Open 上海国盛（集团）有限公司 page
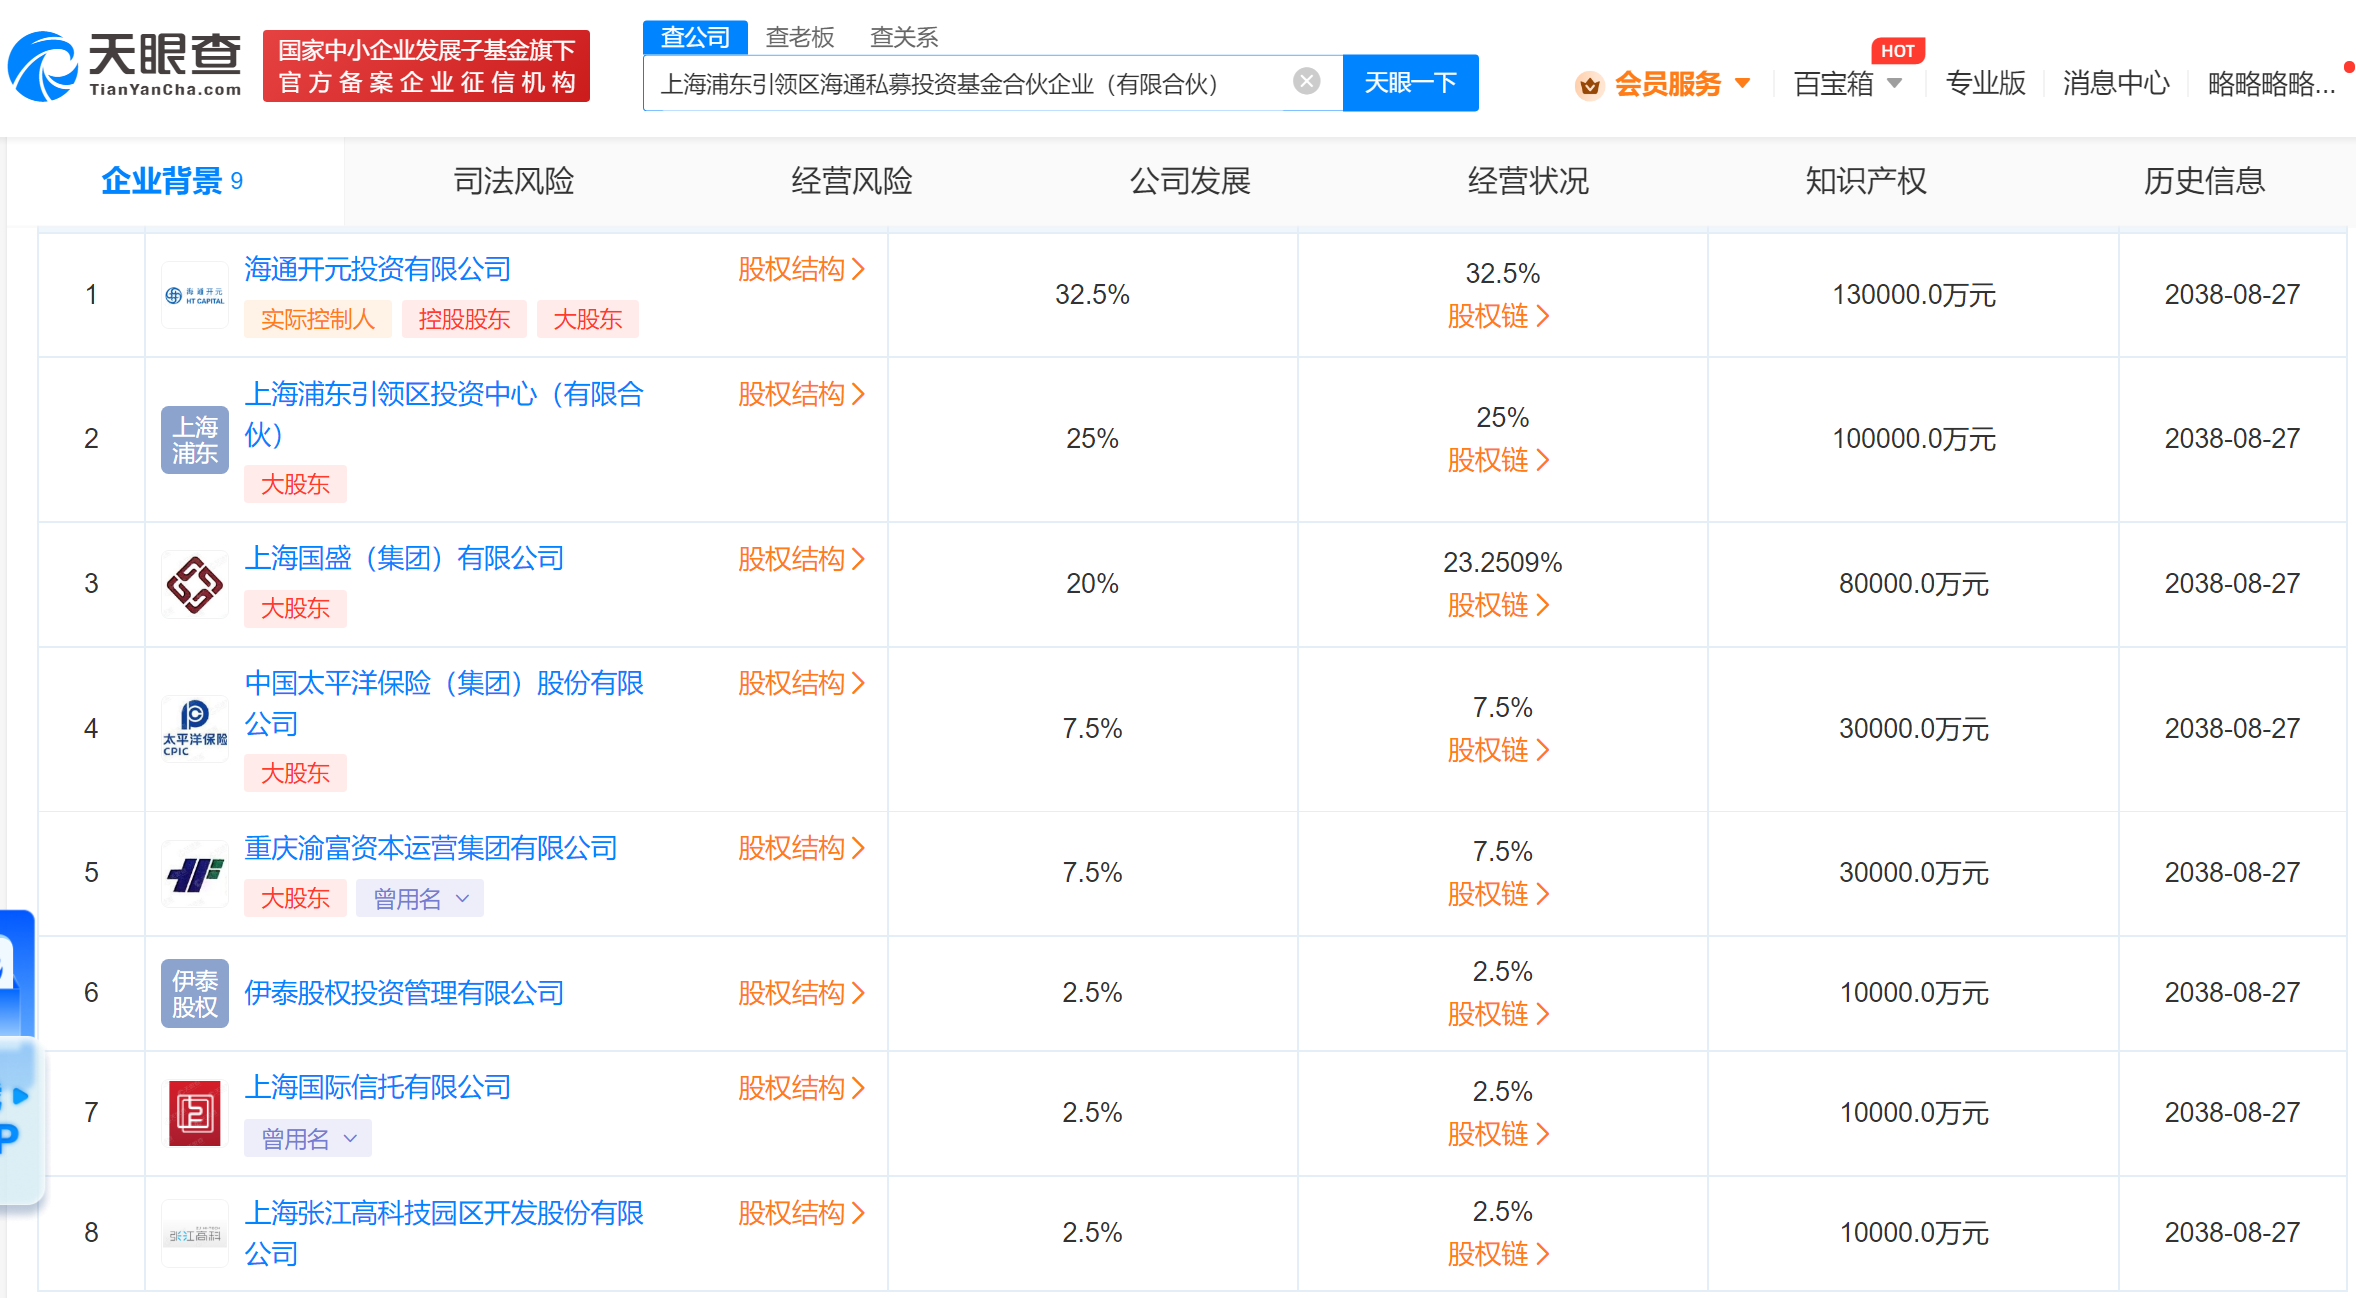The height and width of the screenshot is (1298, 2356). coord(404,558)
